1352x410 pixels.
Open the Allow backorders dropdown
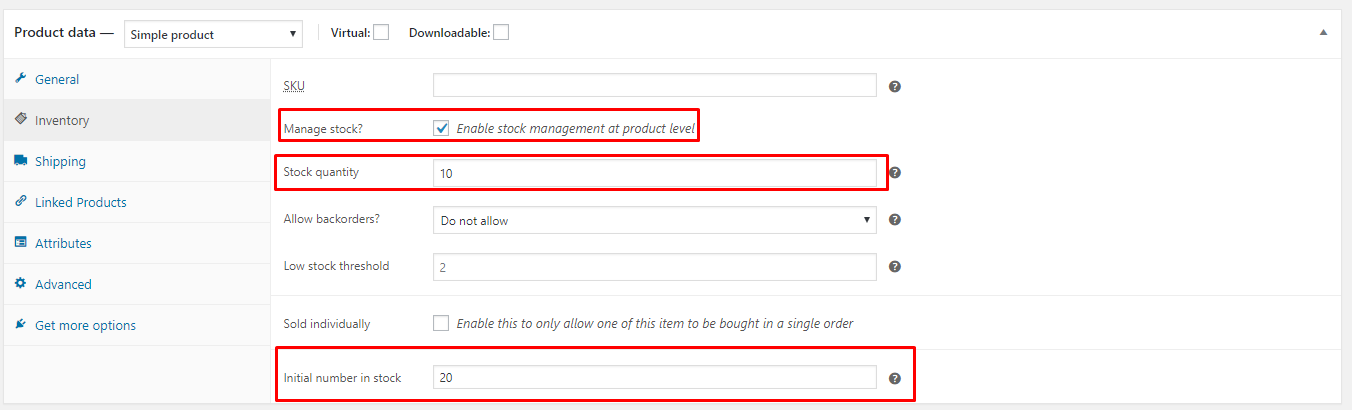tap(654, 220)
